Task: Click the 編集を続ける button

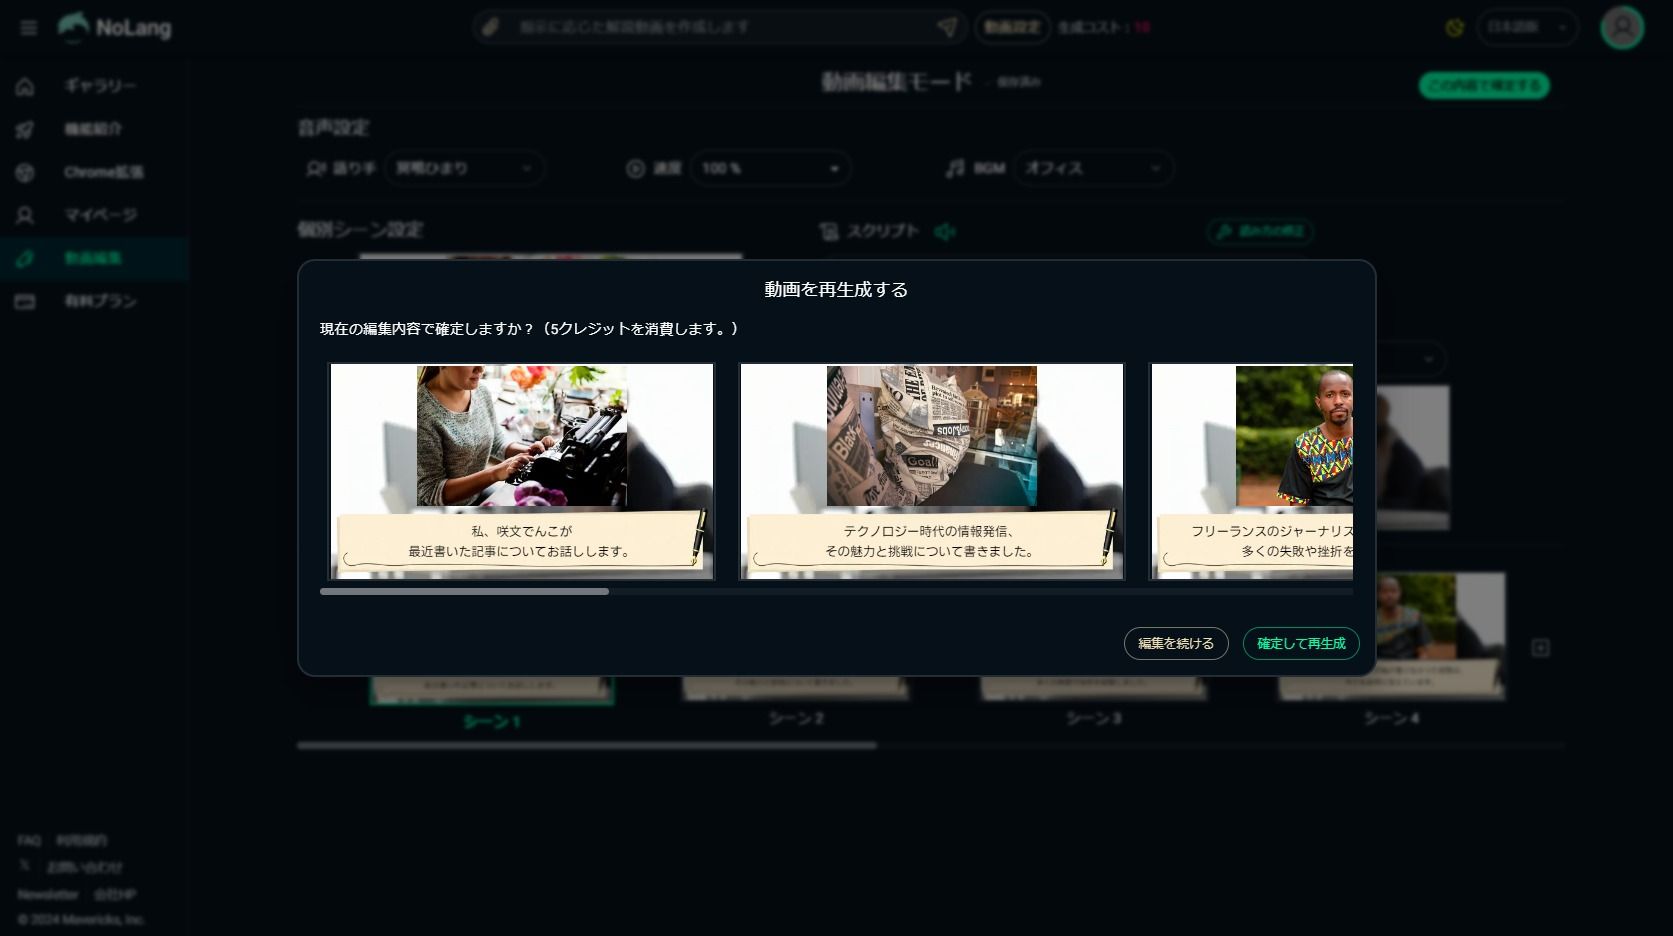Action: (x=1176, y=643)
